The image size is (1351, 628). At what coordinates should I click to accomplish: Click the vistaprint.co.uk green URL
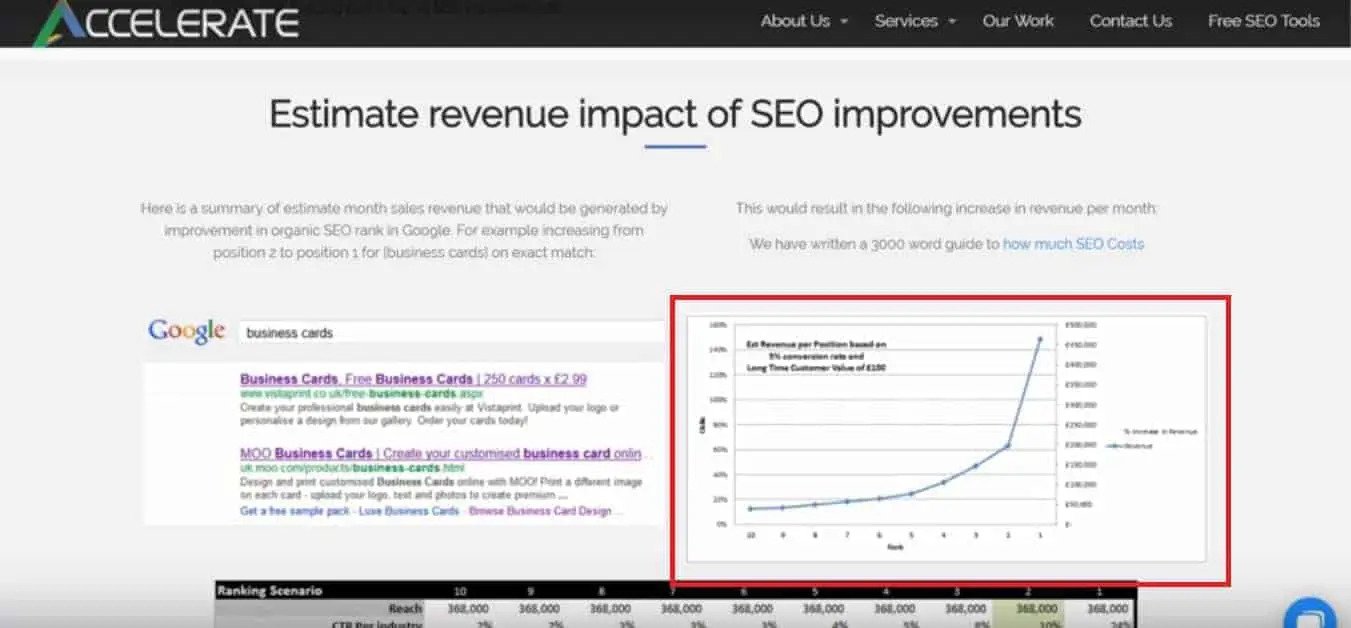(x=361, y=395)
